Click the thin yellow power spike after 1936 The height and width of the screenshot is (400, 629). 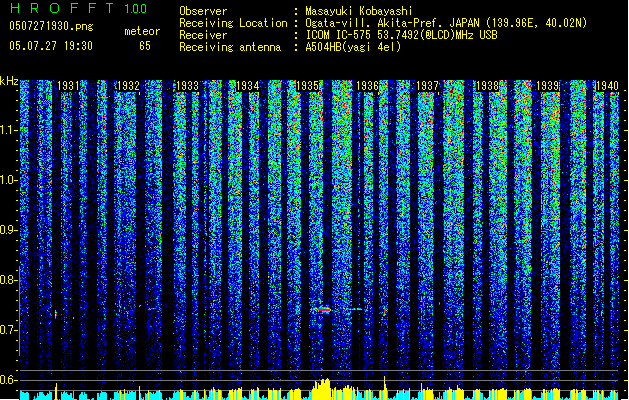point(385,388)
